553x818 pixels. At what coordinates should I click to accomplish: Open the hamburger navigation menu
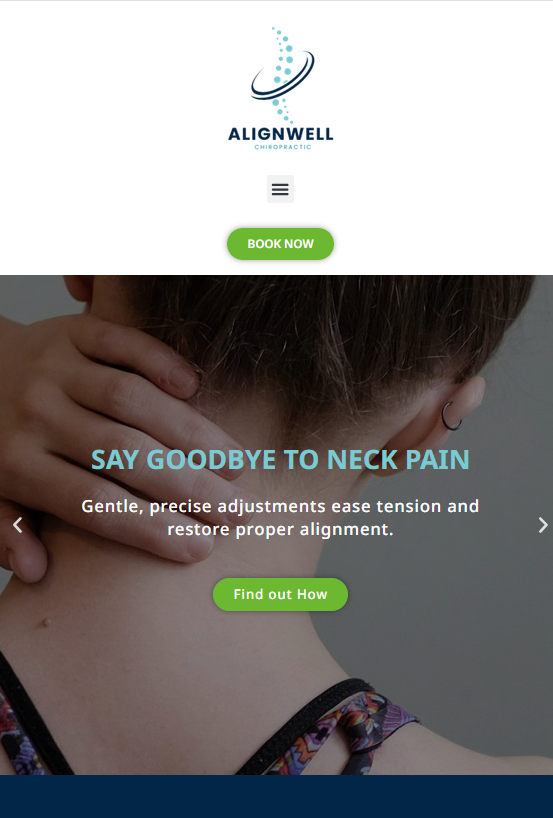[x=280, y=189]
